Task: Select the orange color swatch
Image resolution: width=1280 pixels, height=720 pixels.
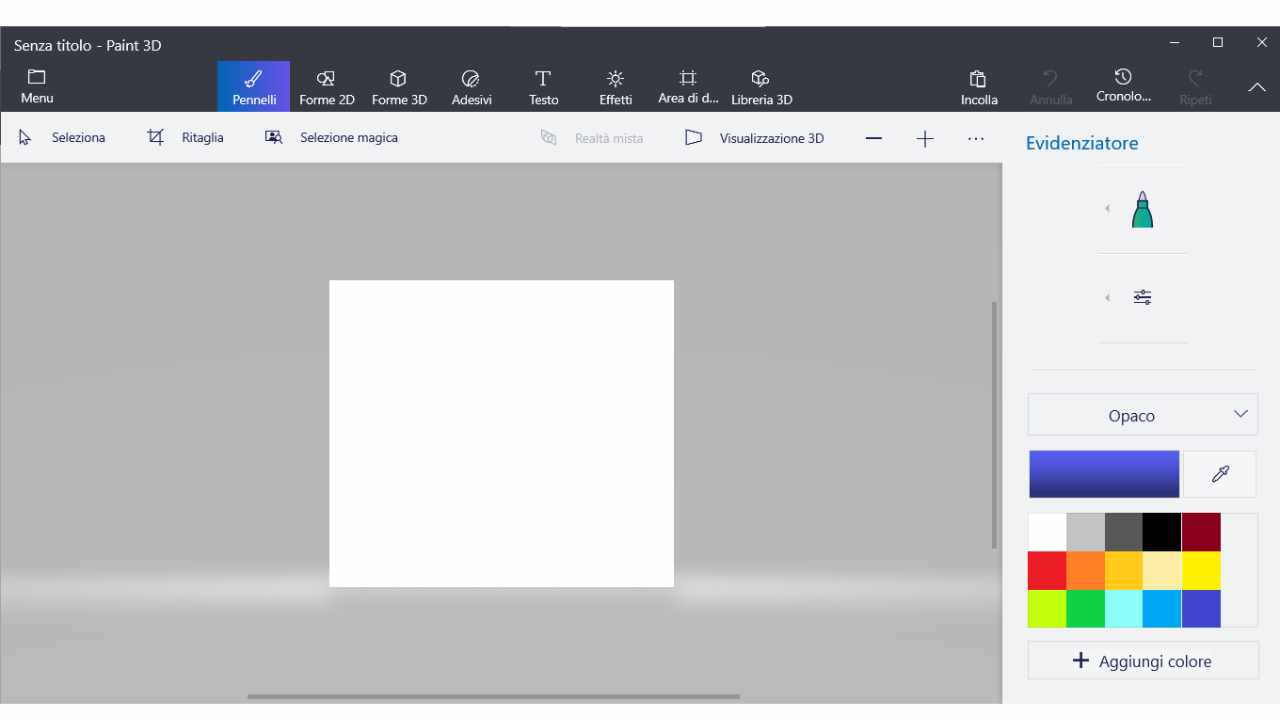Action: pos(1086,570)
